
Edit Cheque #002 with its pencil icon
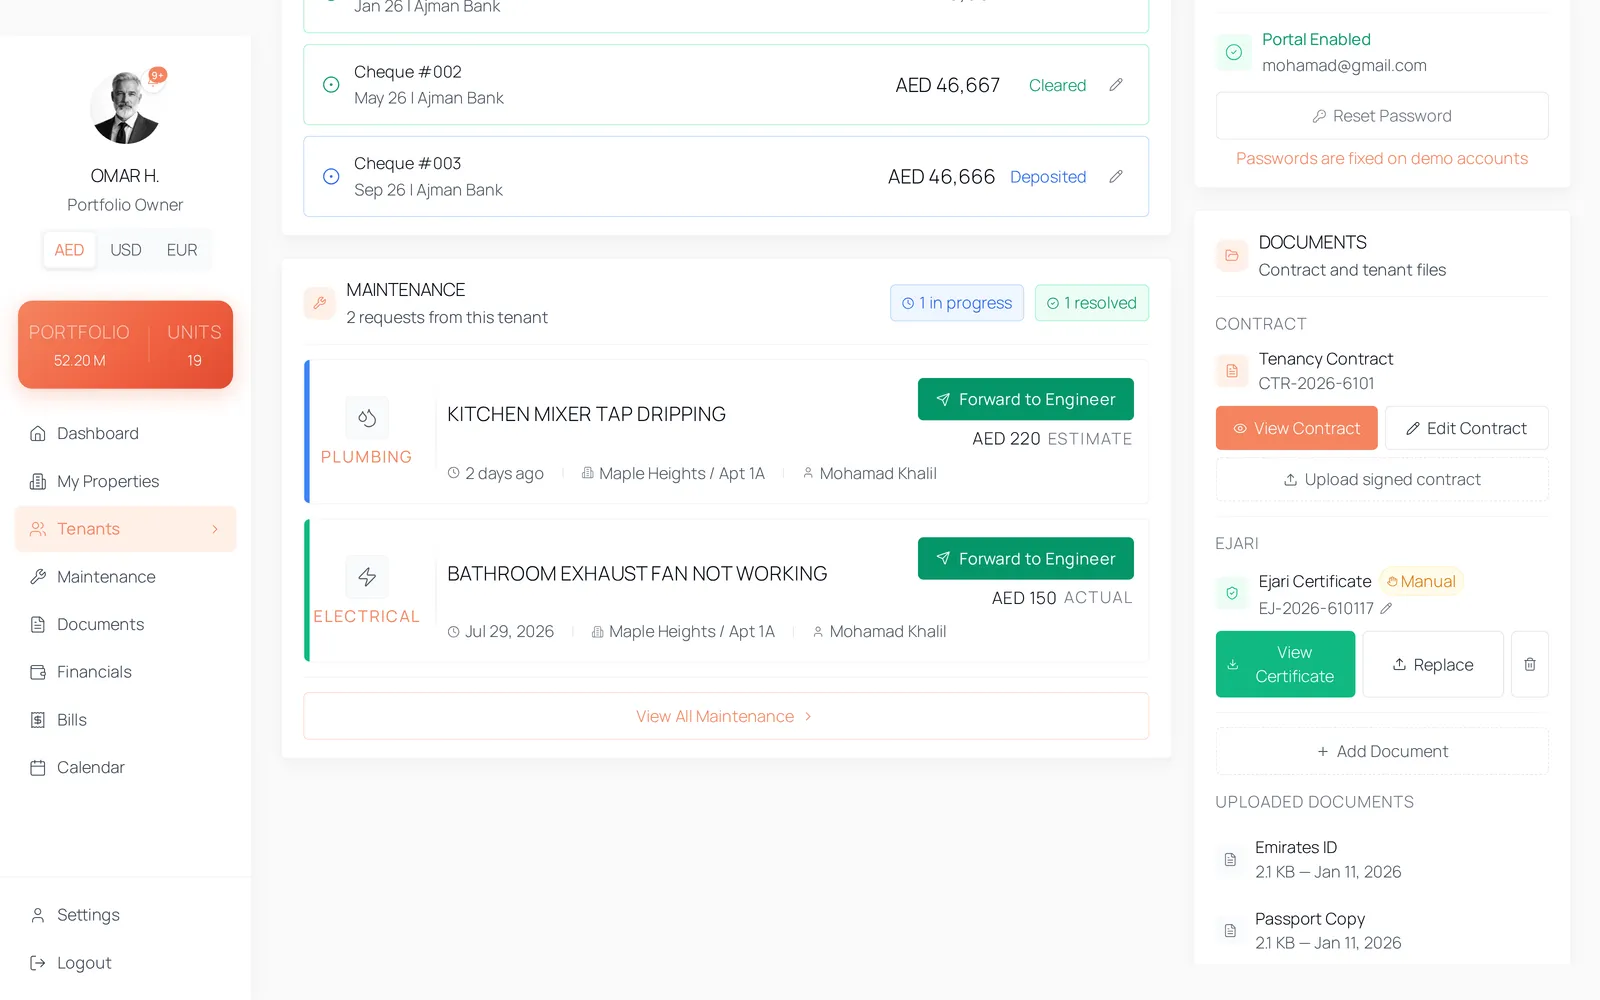click(x=1116, y=85)
